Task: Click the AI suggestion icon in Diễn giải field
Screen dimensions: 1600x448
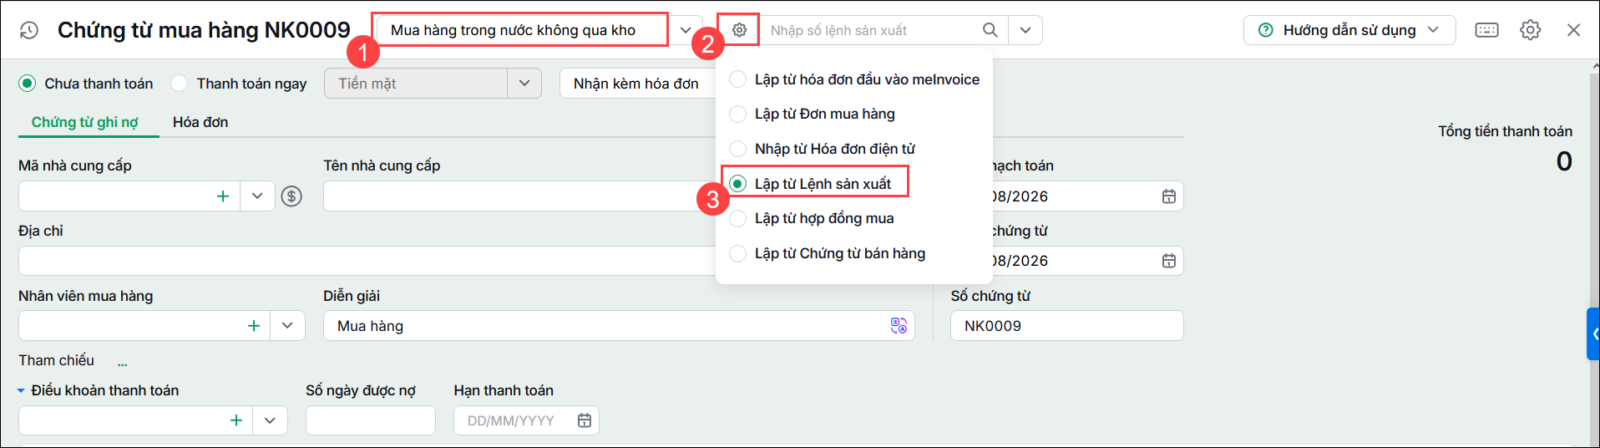Action: [x=898, y=326]
